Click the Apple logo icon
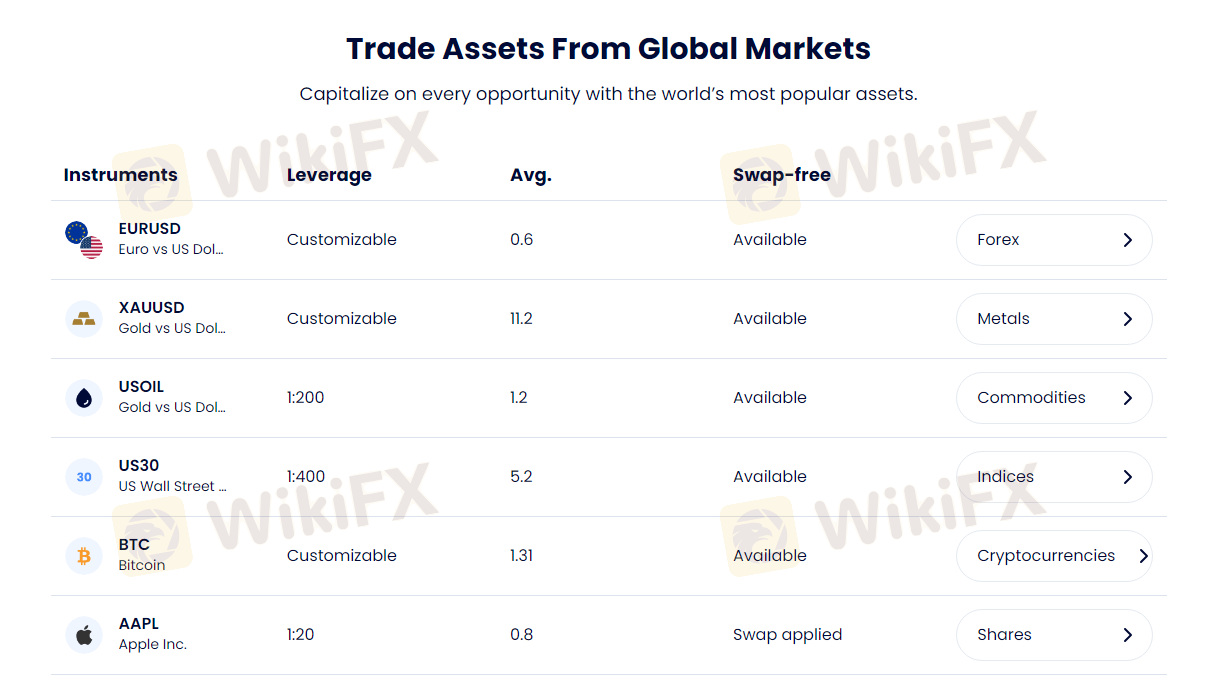 click(84, 635)
